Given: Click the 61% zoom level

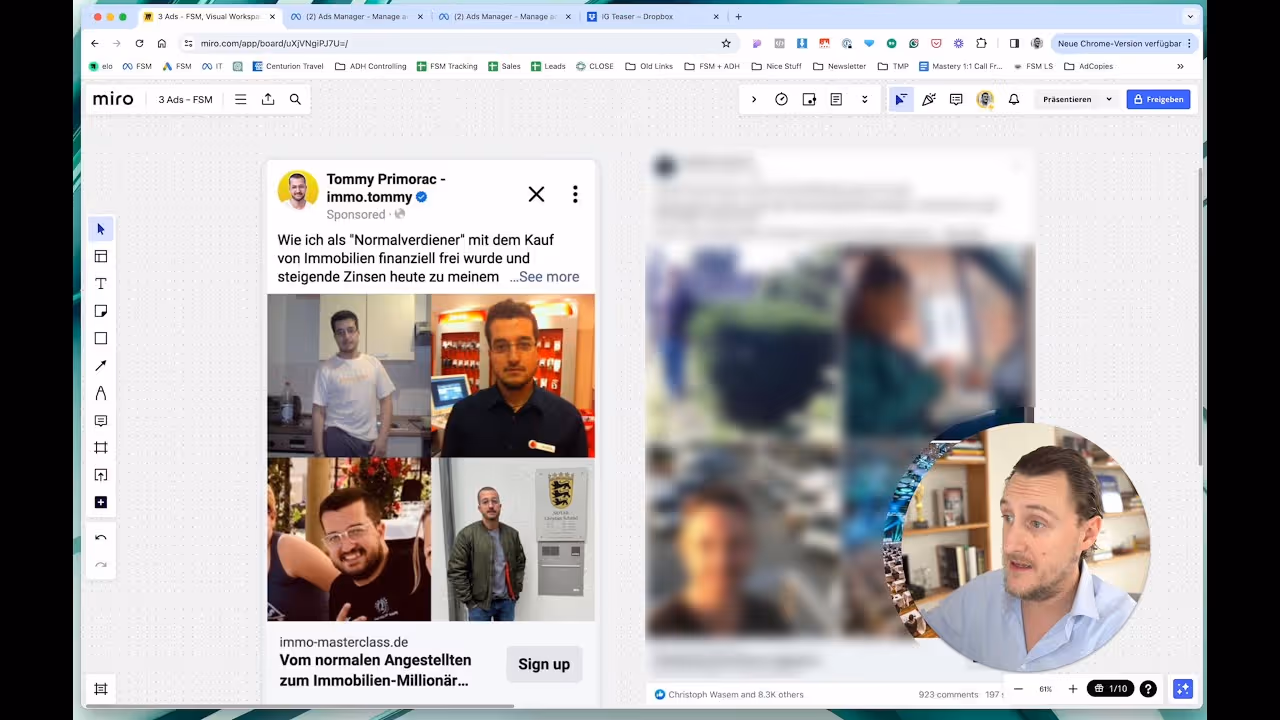Looking at the screenshot, I should click(x=1045, y=689).
